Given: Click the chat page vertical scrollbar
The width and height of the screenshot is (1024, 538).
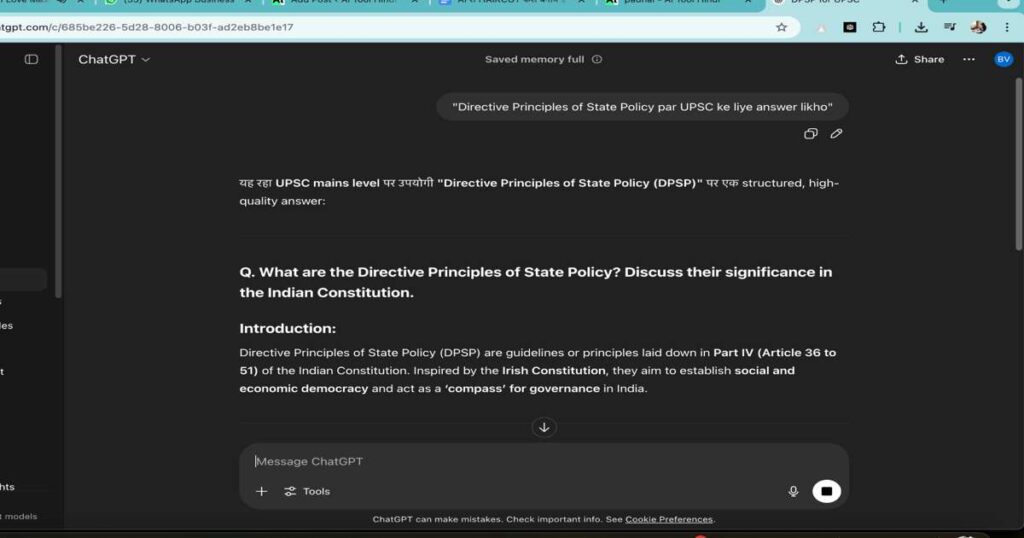Looking at the screenshot, I should (1019, 163).
